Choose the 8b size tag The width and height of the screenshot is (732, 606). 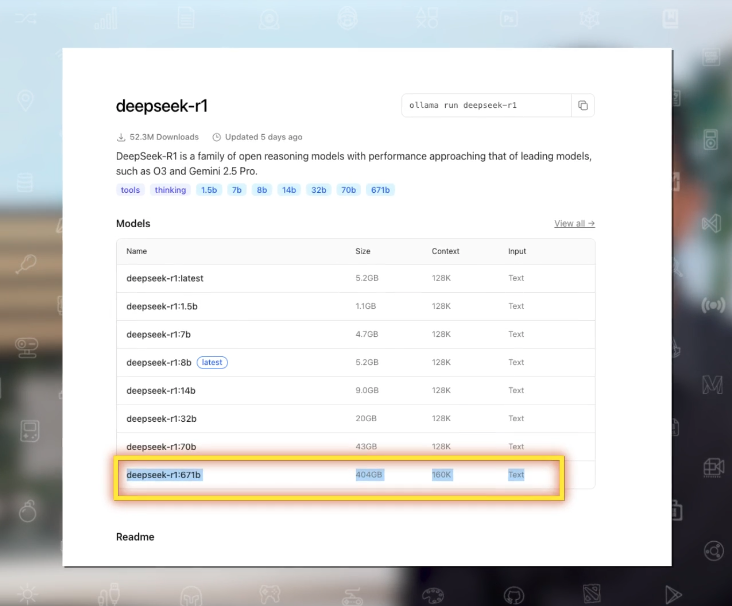262,190
